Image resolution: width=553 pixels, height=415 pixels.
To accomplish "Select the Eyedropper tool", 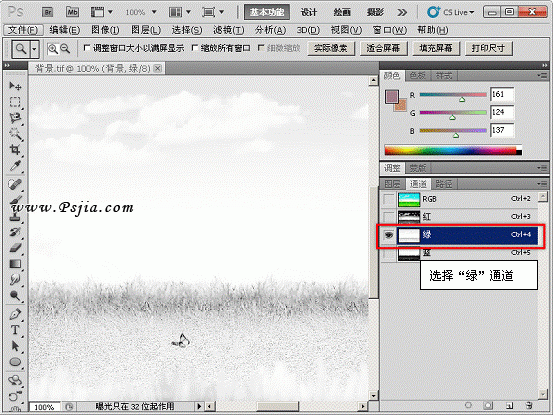I will 15,165.
